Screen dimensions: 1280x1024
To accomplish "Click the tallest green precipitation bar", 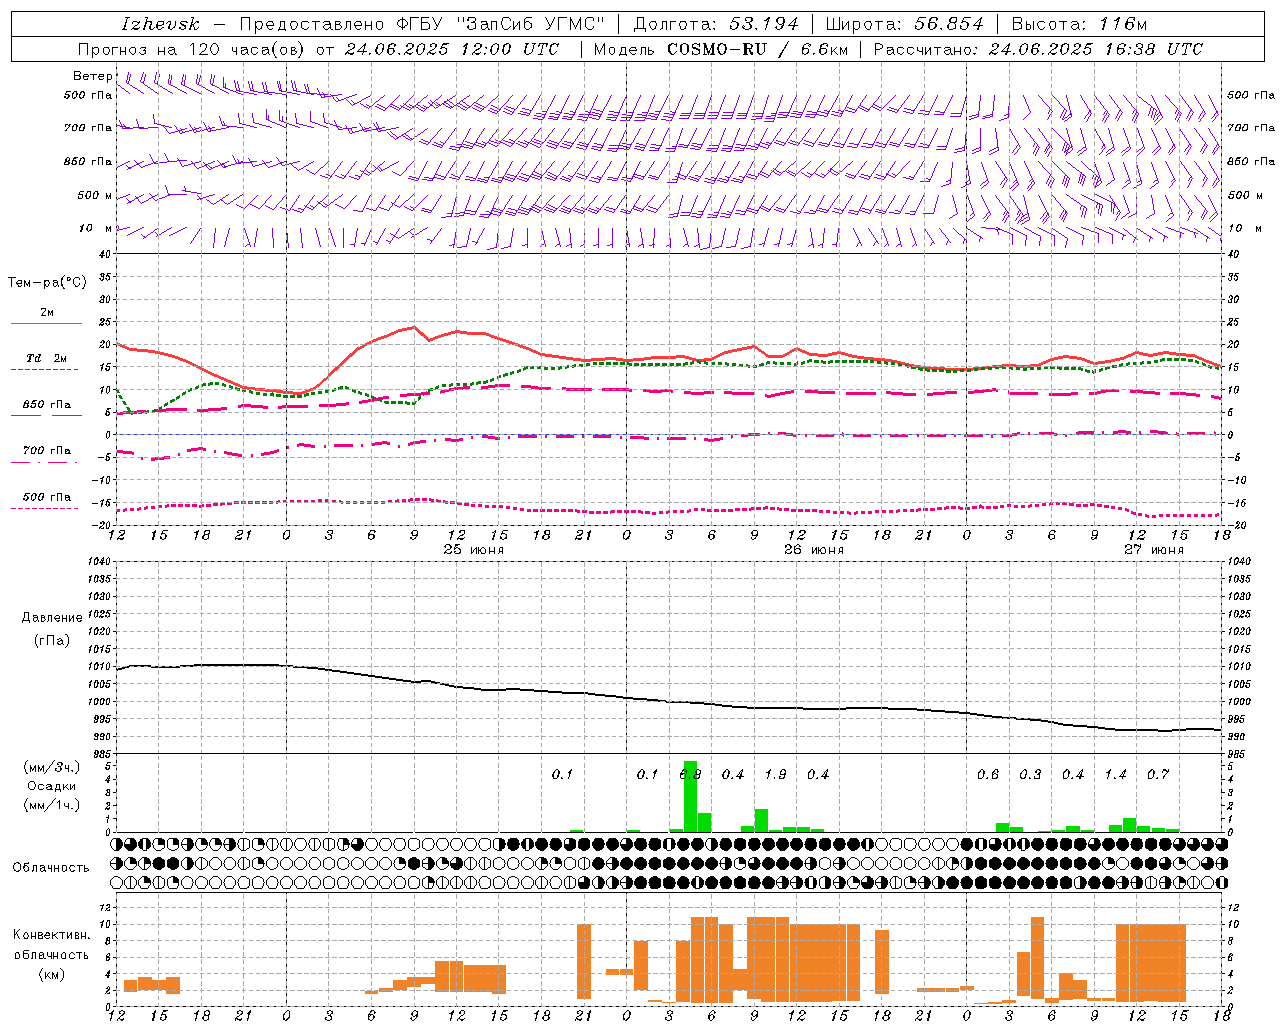I will tap(690, 797).
